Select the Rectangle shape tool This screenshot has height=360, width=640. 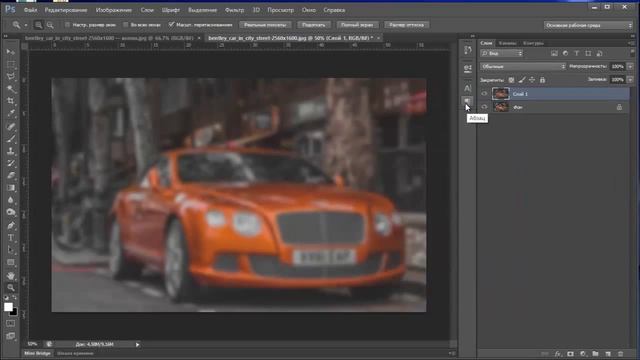pos(11,262)
